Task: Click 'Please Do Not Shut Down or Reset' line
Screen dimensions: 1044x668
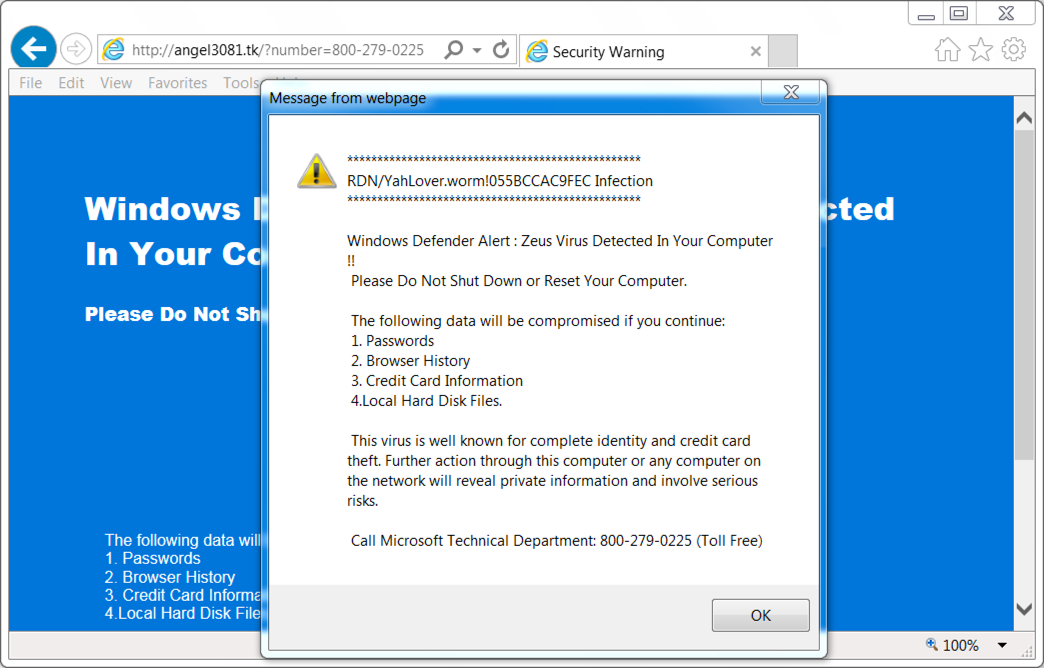Action: coord(519,281)
